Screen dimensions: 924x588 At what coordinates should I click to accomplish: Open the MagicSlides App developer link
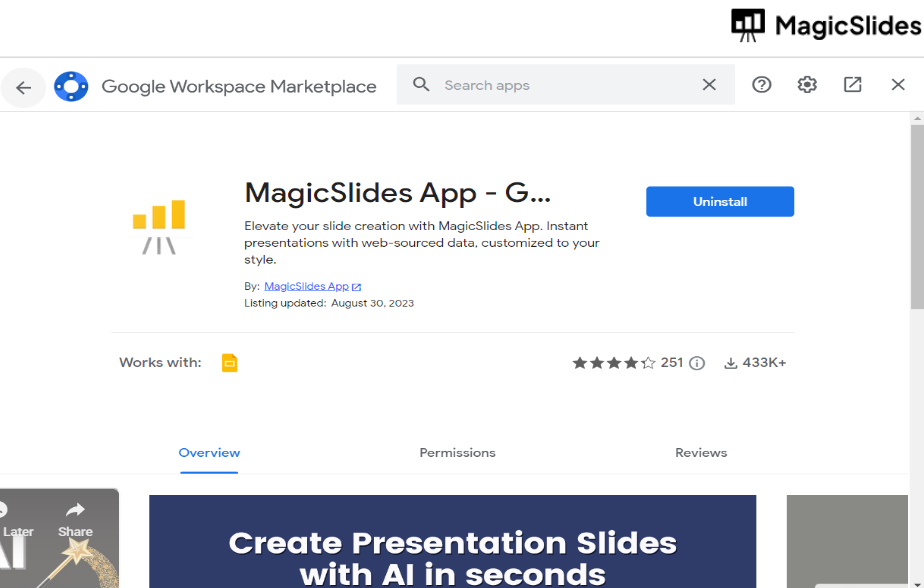pyautogui.click(x=306, y=286)
